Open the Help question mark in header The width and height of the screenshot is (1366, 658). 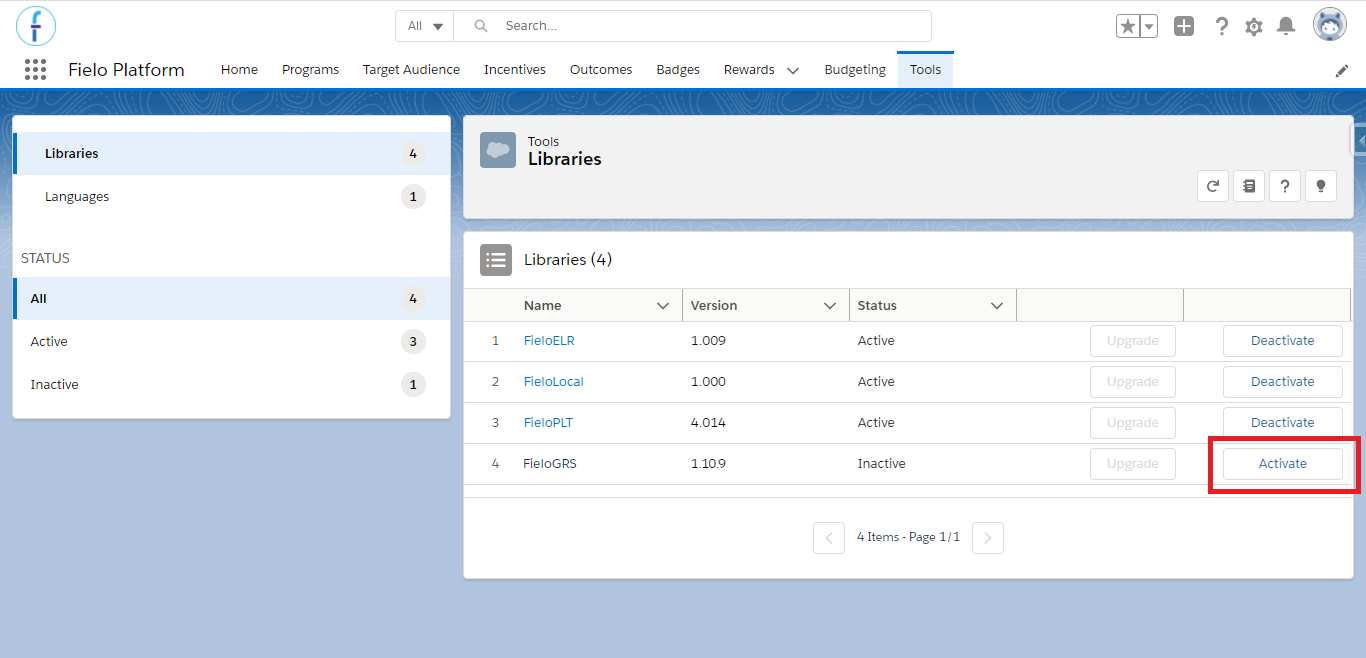[x=1221, y=27]
